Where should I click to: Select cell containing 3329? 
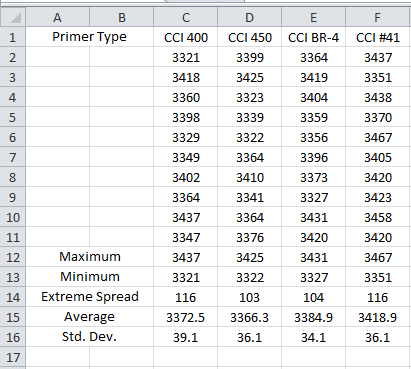(x=186, y=137)
